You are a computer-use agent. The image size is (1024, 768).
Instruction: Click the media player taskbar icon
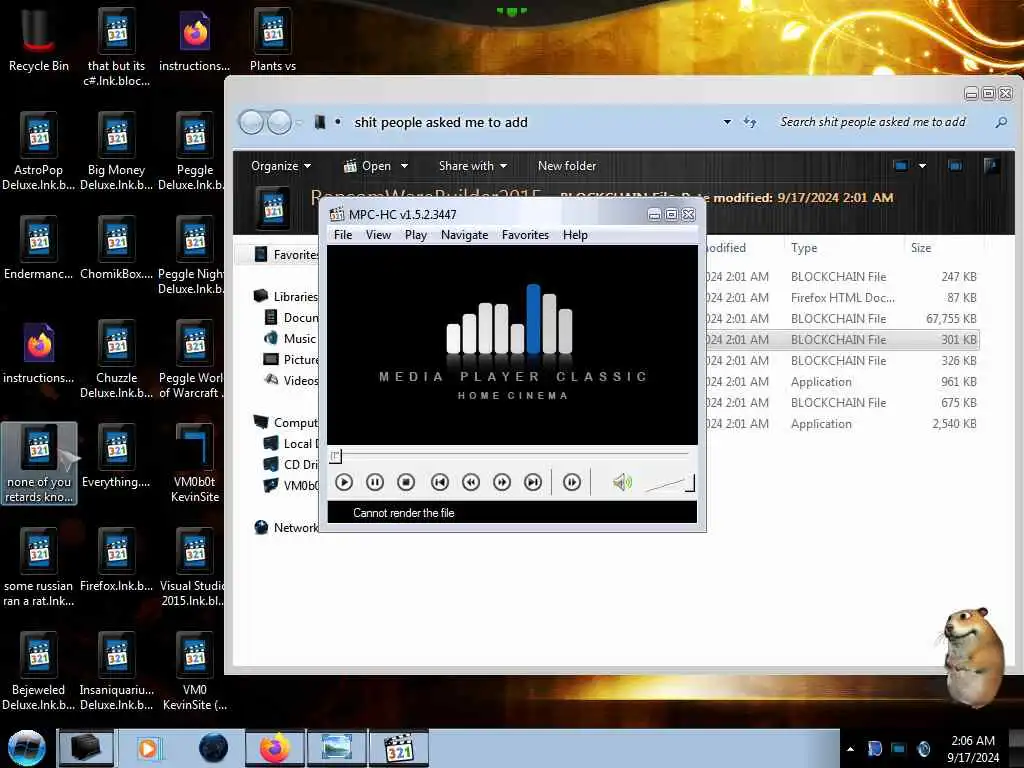(x=148, y=748)
